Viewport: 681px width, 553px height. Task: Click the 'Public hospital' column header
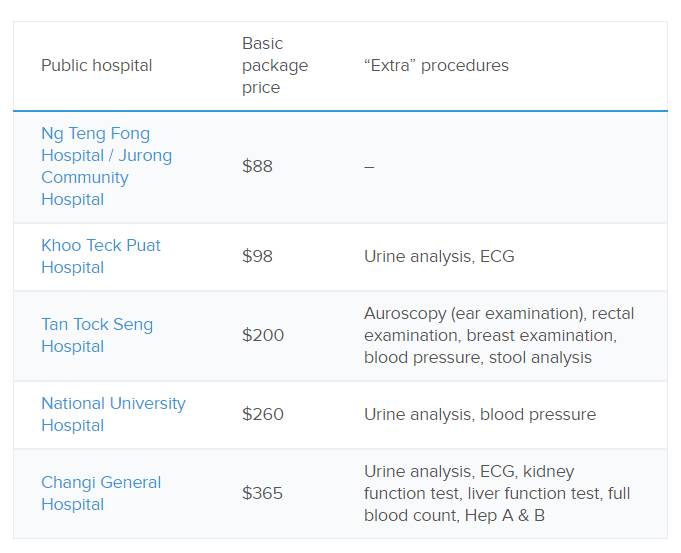[96, 66]
